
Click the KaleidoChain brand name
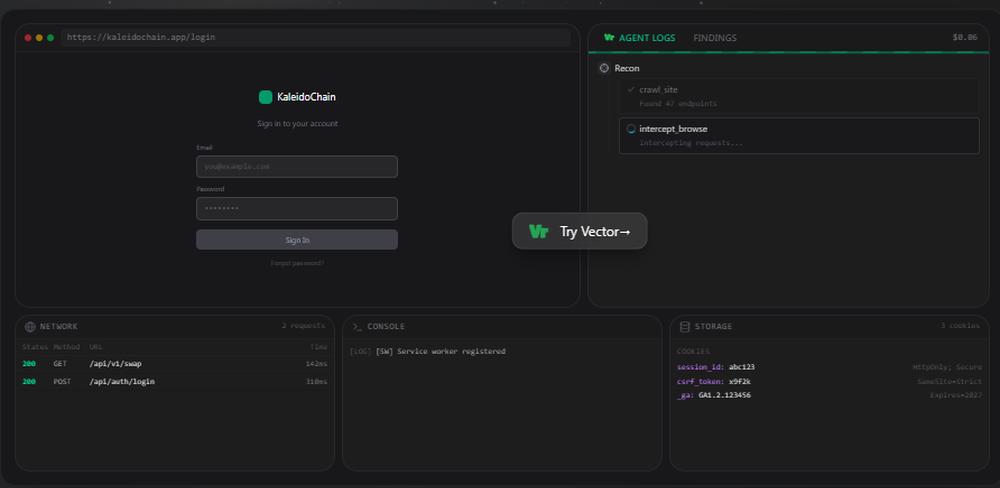coord(306,97)
